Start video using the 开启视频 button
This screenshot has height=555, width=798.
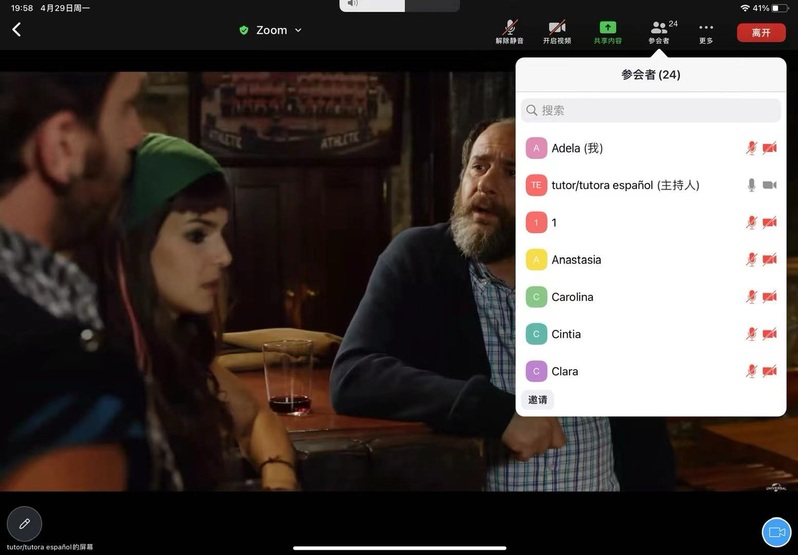tap(557, 32)
